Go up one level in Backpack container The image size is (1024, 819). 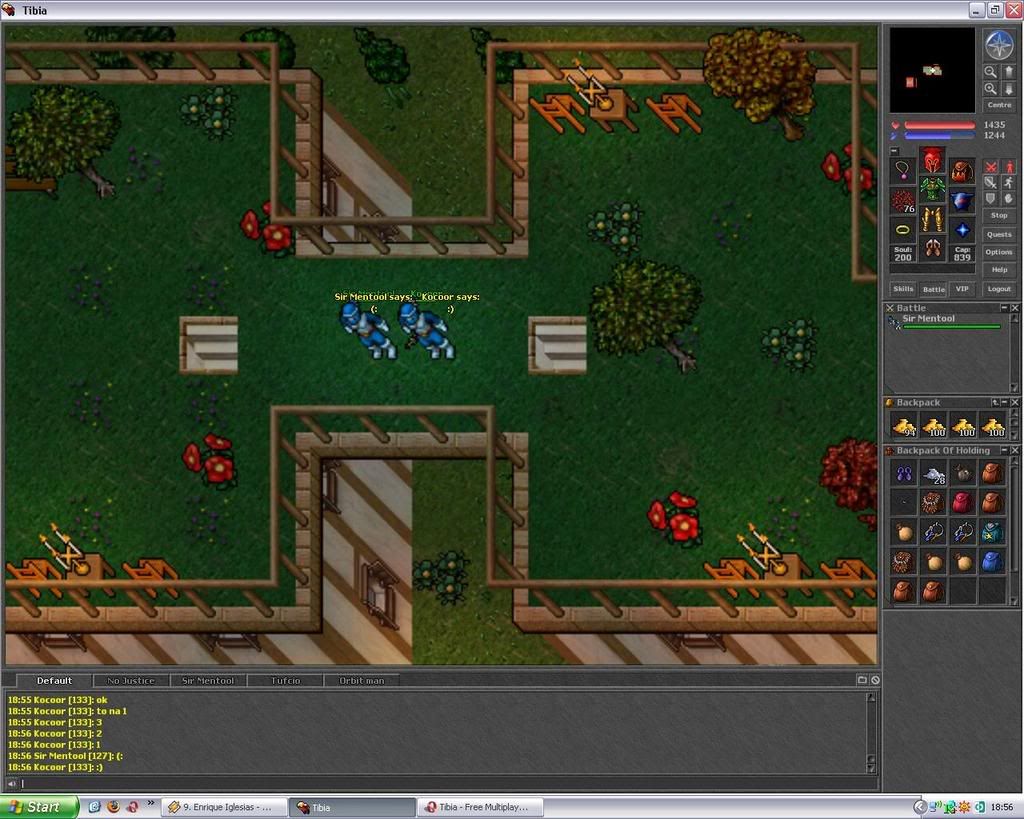(x=995, y=402)
